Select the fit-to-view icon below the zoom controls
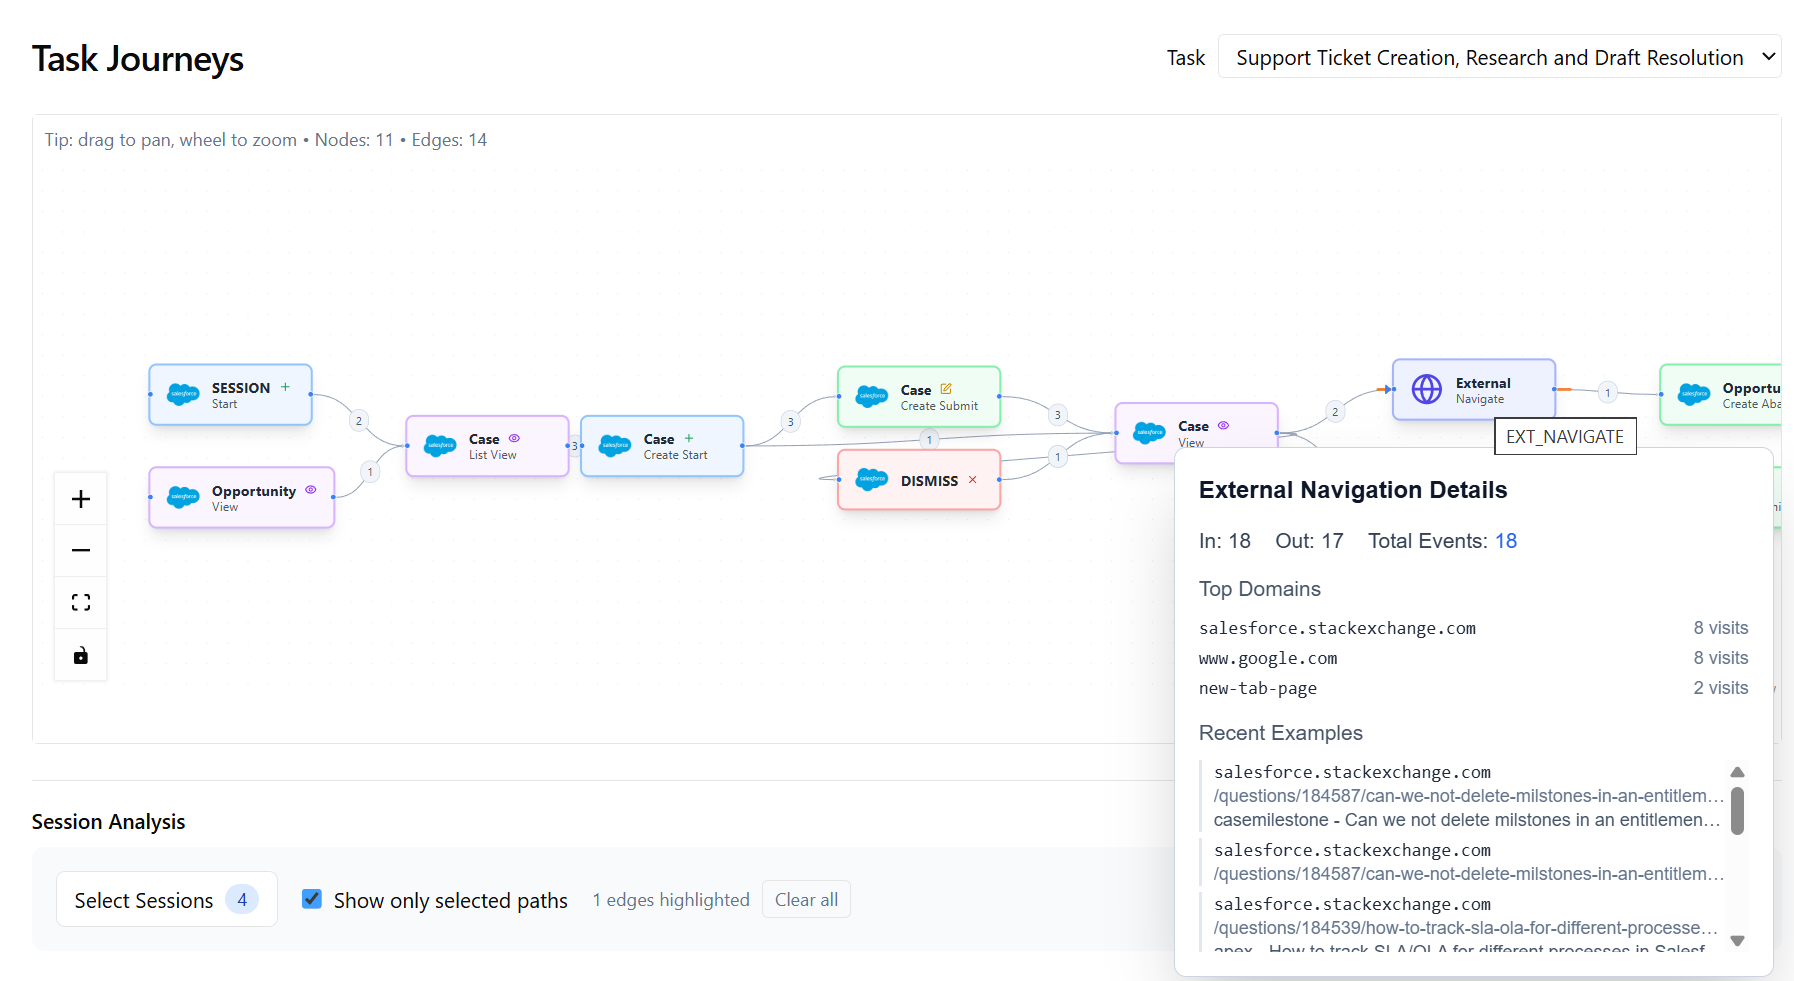The width and height of the screenshot is (1794, 981). coord(80,602)
